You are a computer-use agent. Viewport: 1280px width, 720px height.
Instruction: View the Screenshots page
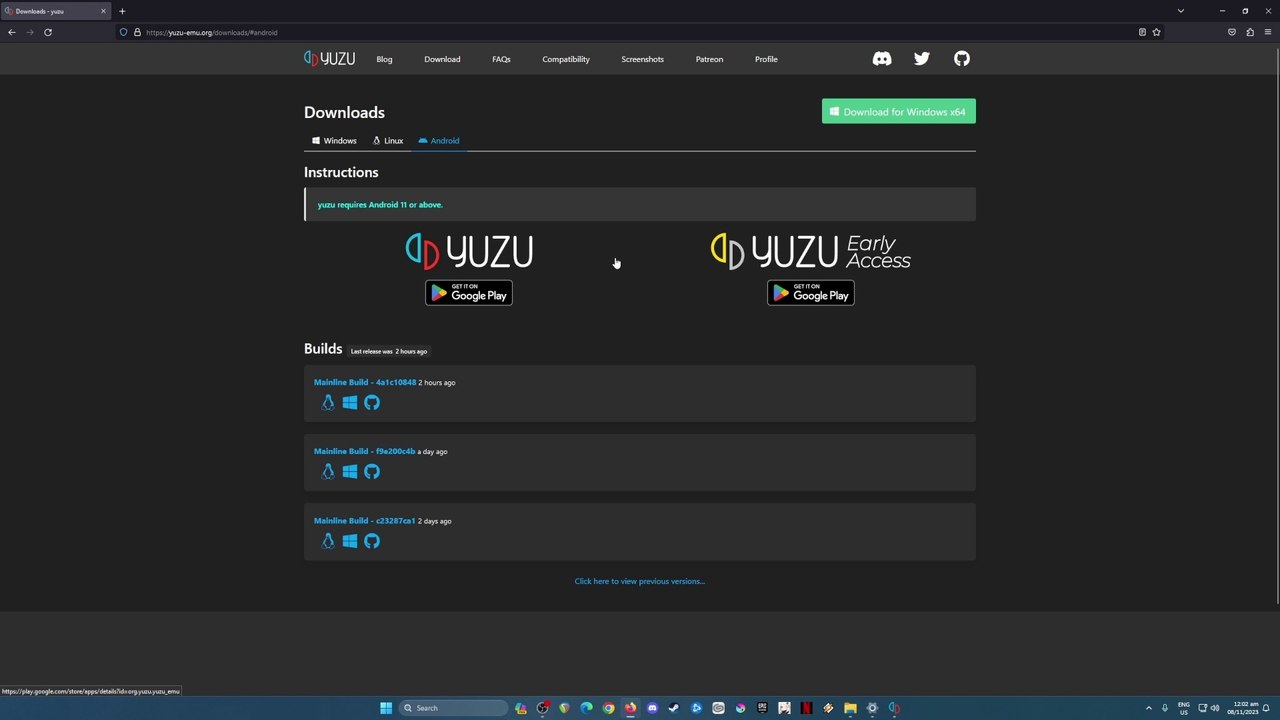(642, 59)
